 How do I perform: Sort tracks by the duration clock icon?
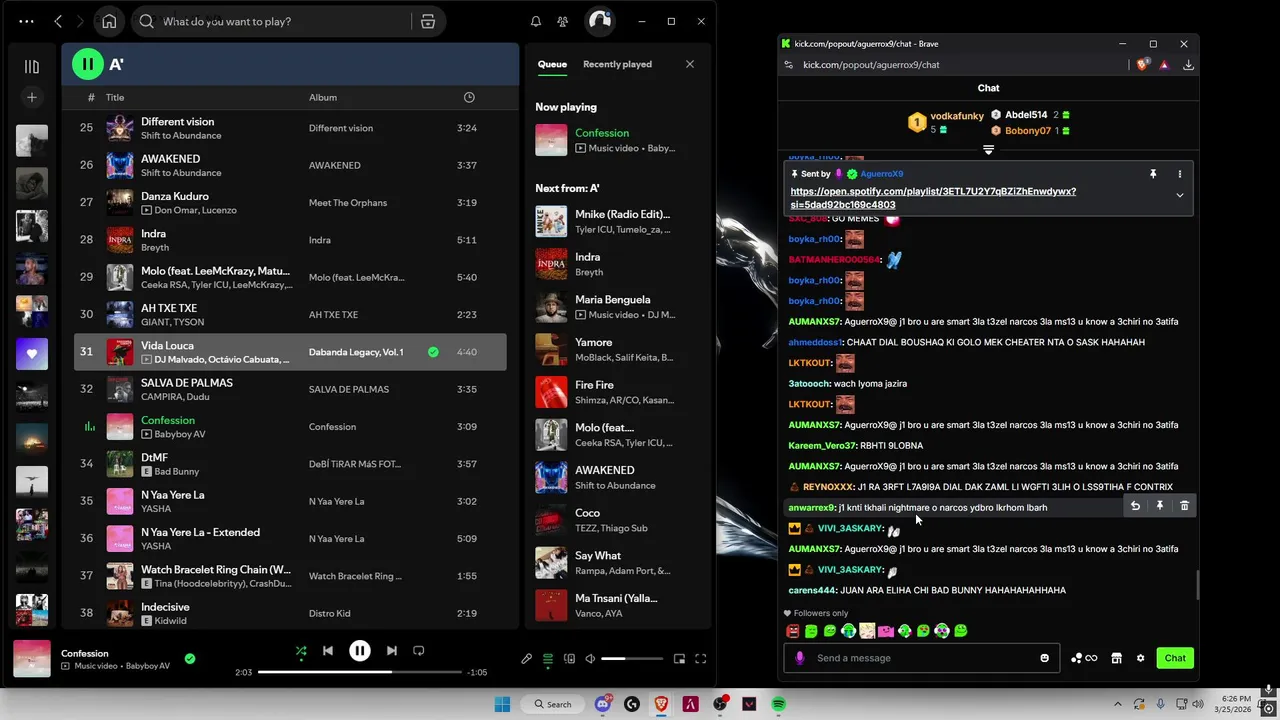click(469, 97)
